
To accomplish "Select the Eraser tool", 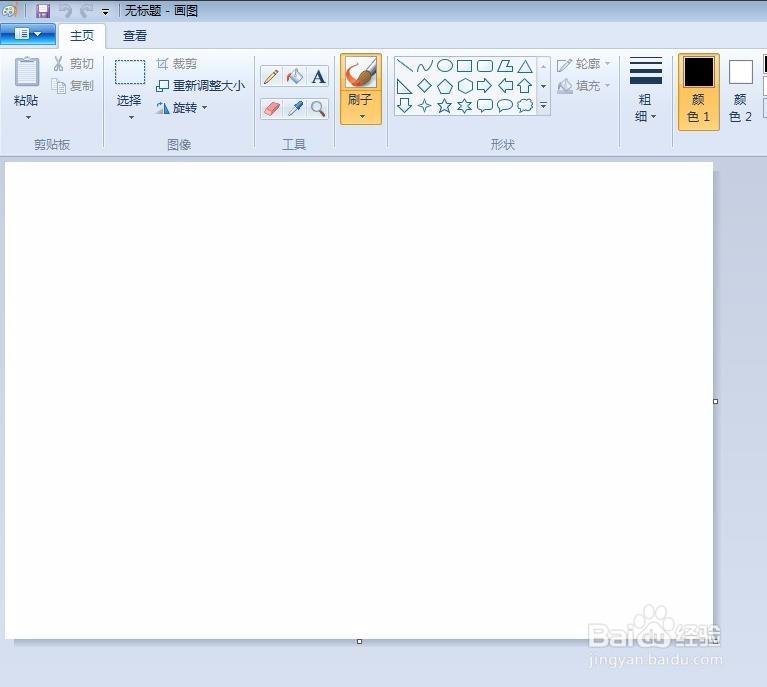I will click(271, 109).
